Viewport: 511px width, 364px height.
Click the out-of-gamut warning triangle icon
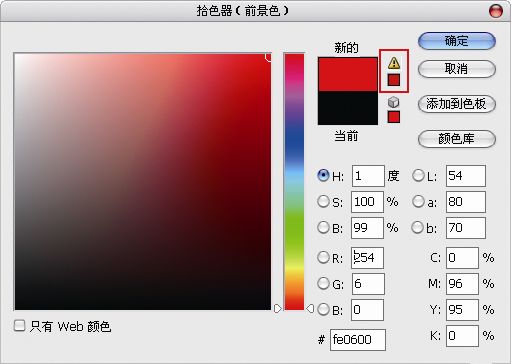(x=394, y=63)
